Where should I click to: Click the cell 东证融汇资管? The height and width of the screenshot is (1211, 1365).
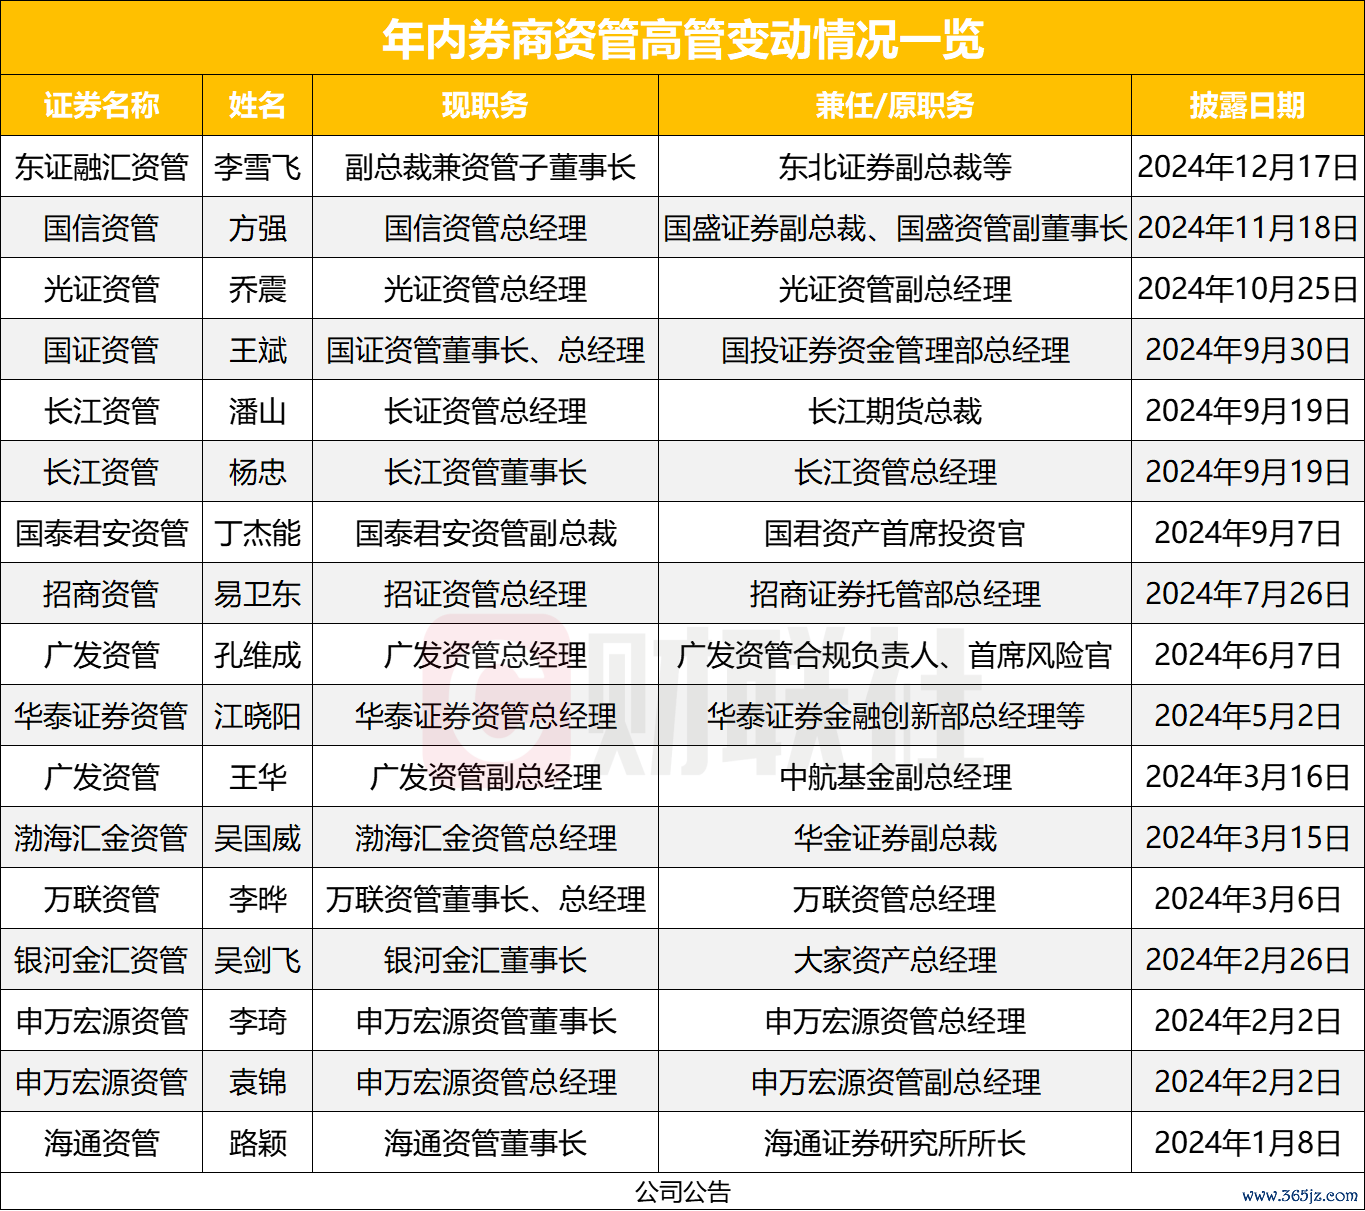tap(101, 167)
